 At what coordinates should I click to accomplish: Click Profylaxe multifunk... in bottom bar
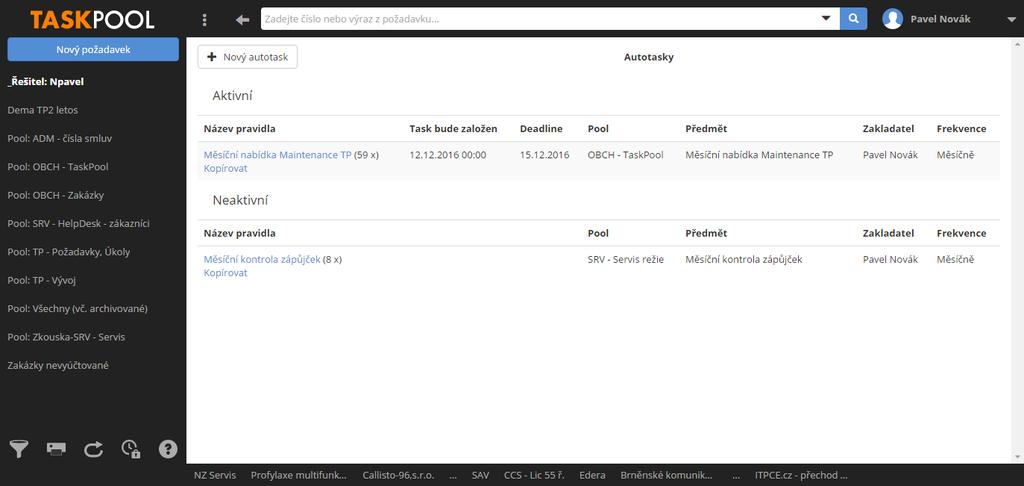[x=298, y=476]
